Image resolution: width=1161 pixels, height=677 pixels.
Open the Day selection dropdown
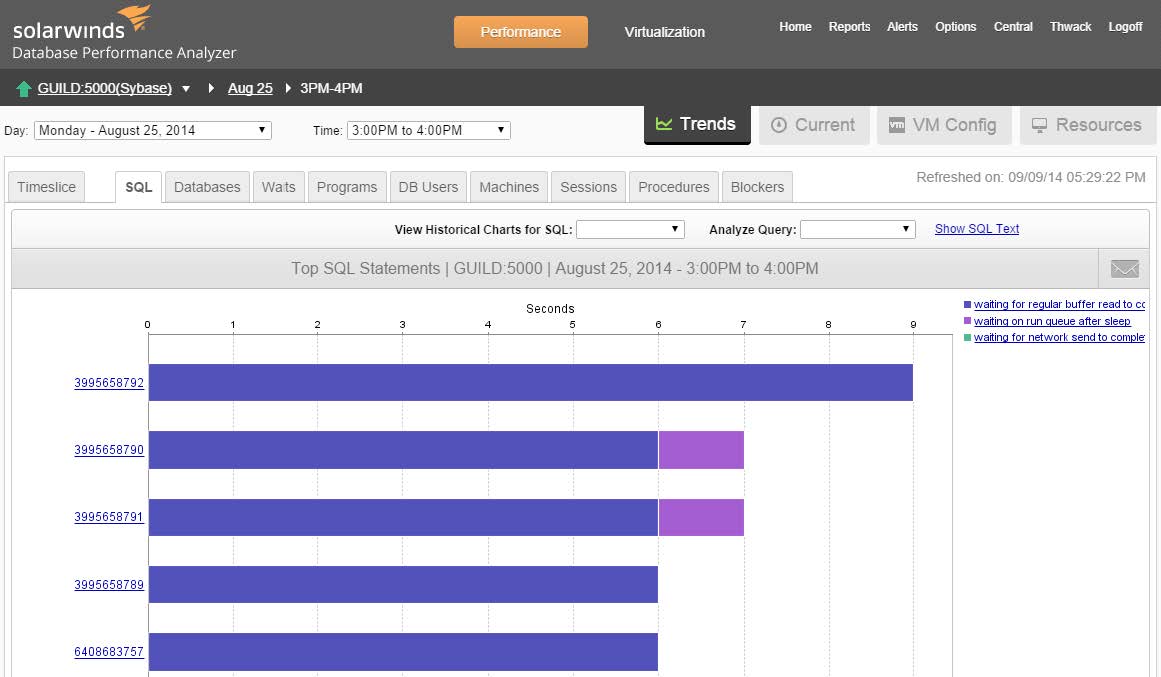click(x=152, y=130)
